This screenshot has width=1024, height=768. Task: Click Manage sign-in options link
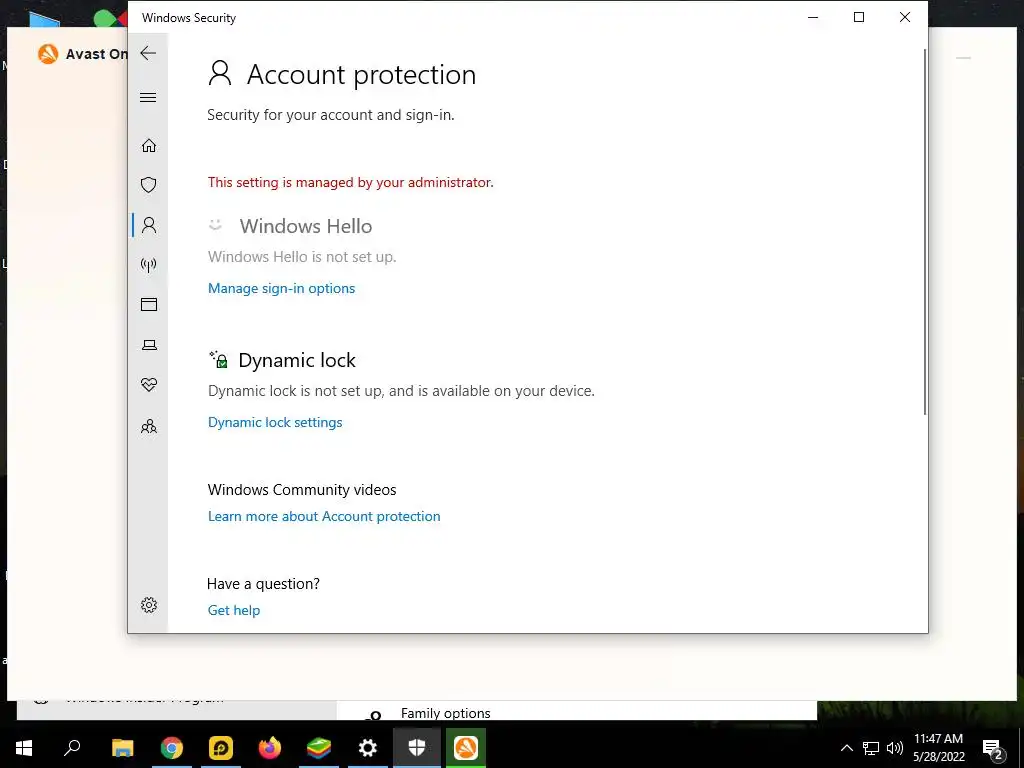click(x=281, y=288)
